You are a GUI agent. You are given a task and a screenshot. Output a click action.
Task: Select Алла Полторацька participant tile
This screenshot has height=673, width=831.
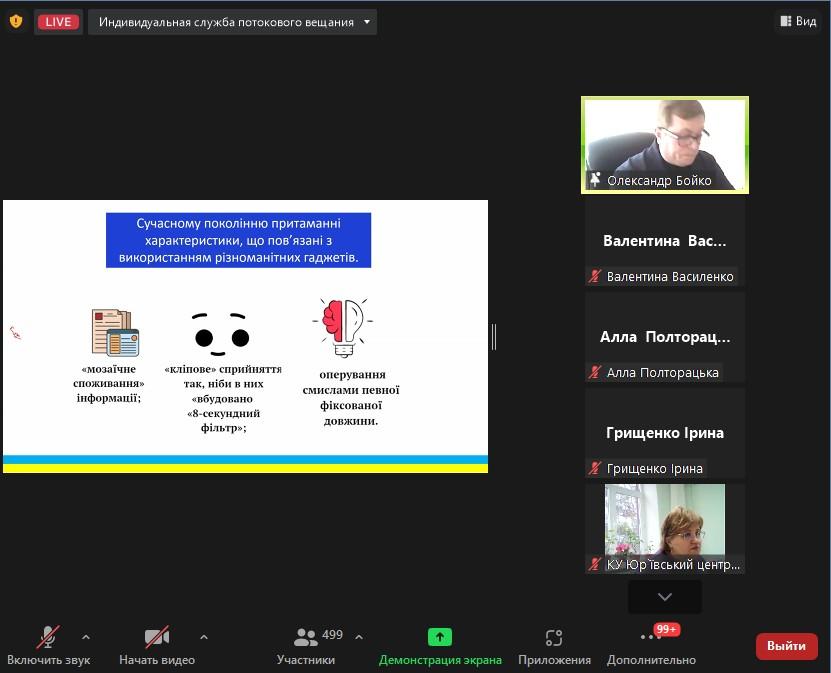coord(665,337)
